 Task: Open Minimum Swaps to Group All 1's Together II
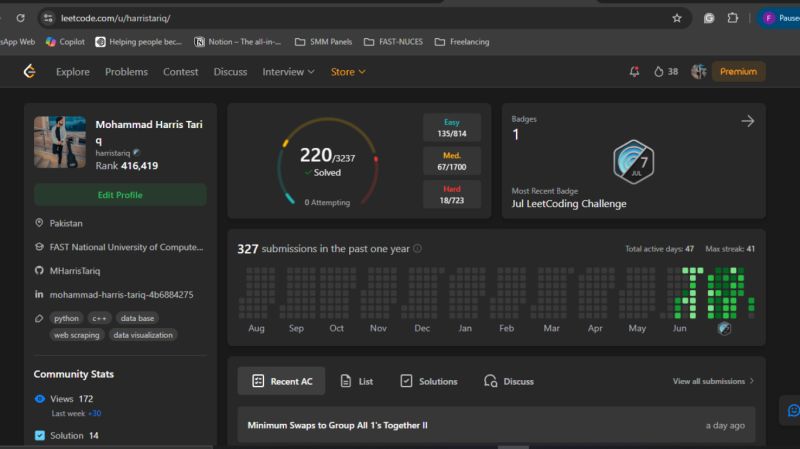[x=337, y=425]
